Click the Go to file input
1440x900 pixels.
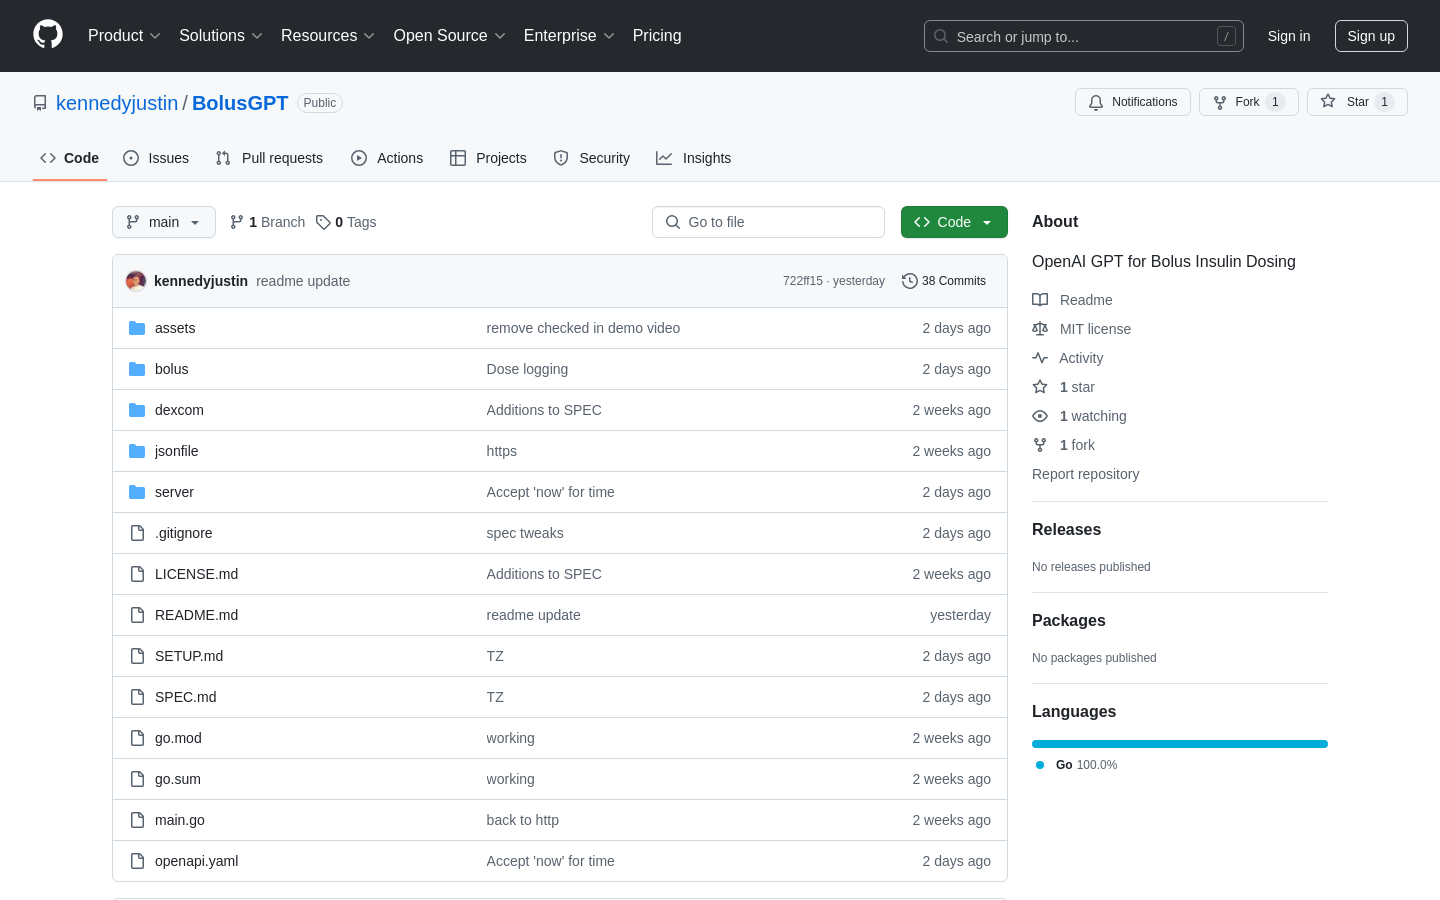point(768,222)
